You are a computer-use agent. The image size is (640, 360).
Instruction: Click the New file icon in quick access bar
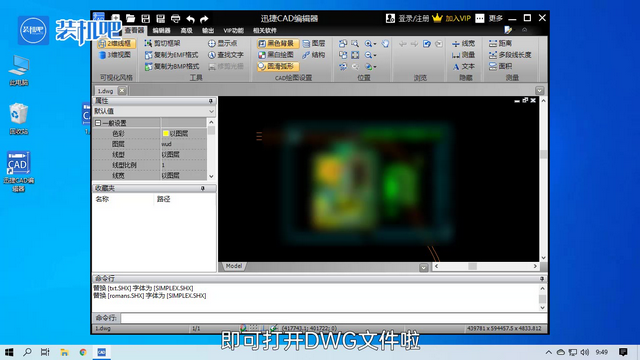[116, 18]
